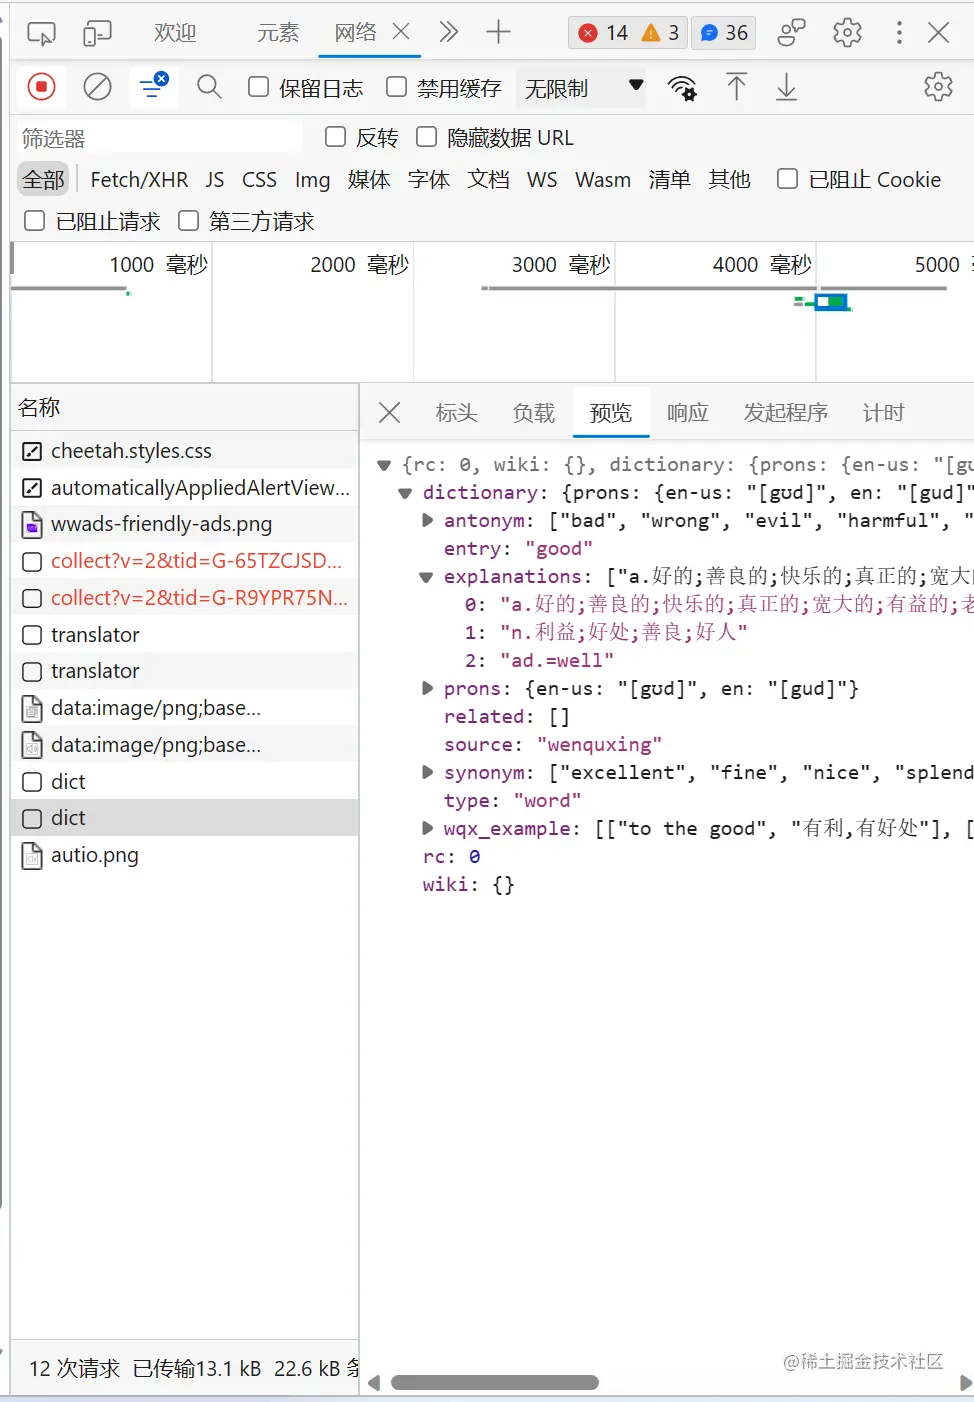Check 已阻止请求 checkbox
The image size is (974, 1402).
35,221
